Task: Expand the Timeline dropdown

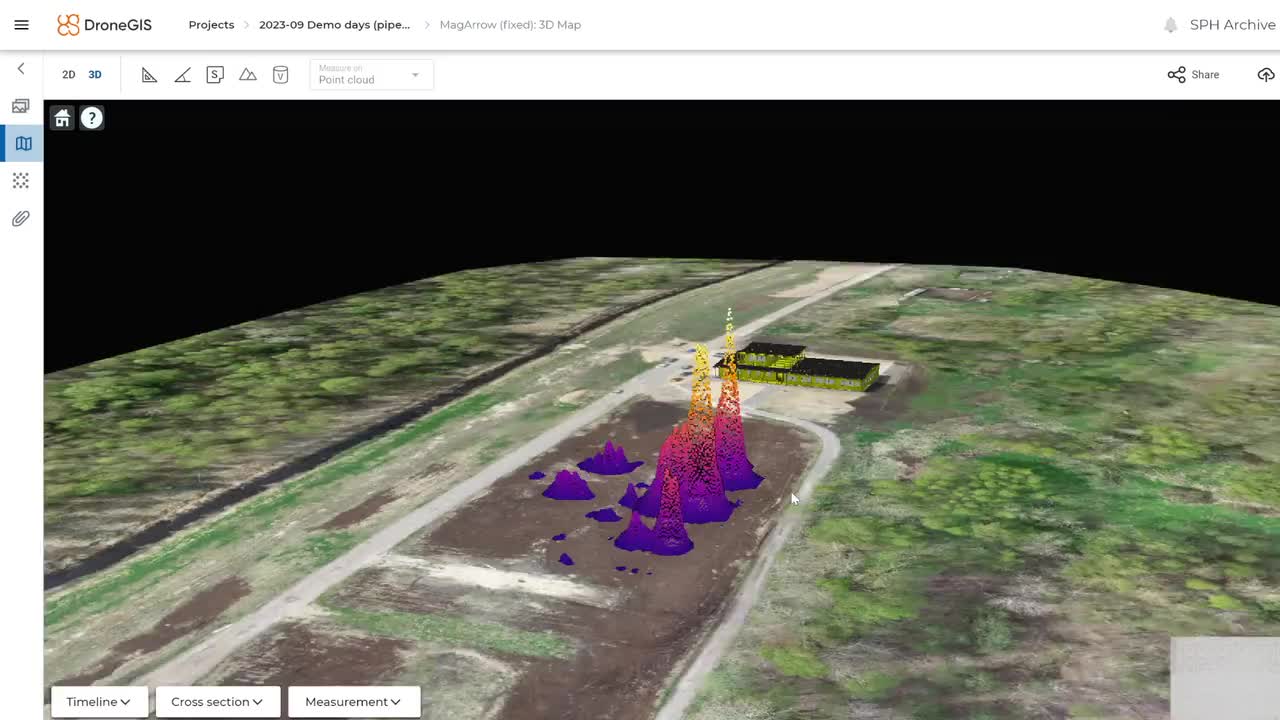Action: tap(97, 701)
